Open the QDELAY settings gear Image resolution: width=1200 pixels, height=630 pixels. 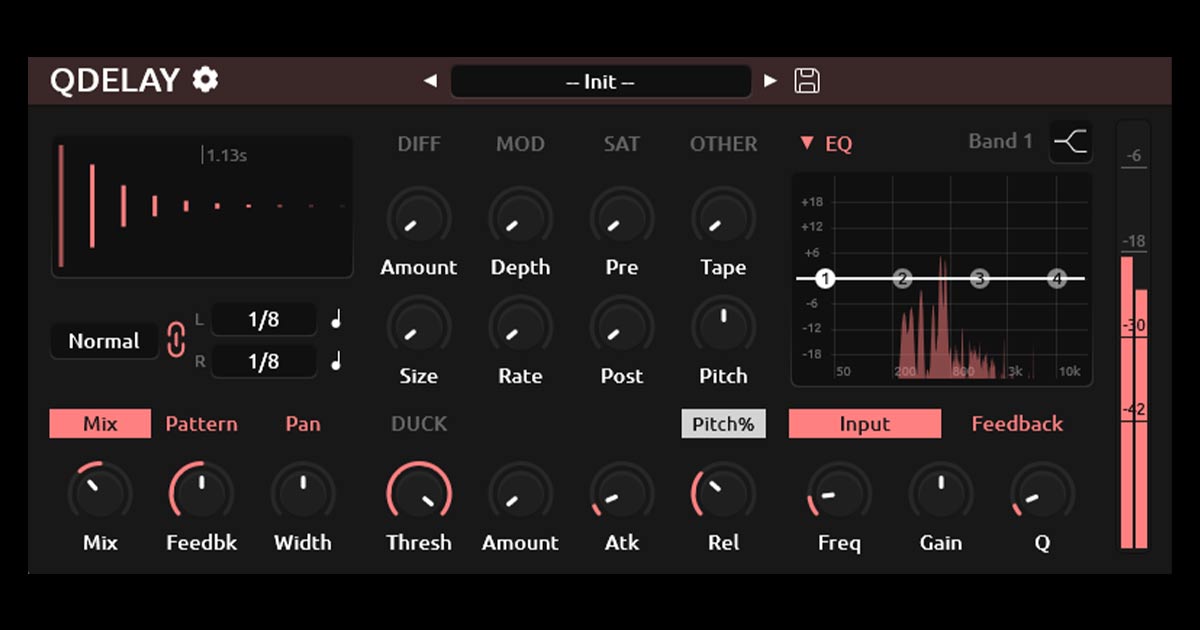pos(205,80)
